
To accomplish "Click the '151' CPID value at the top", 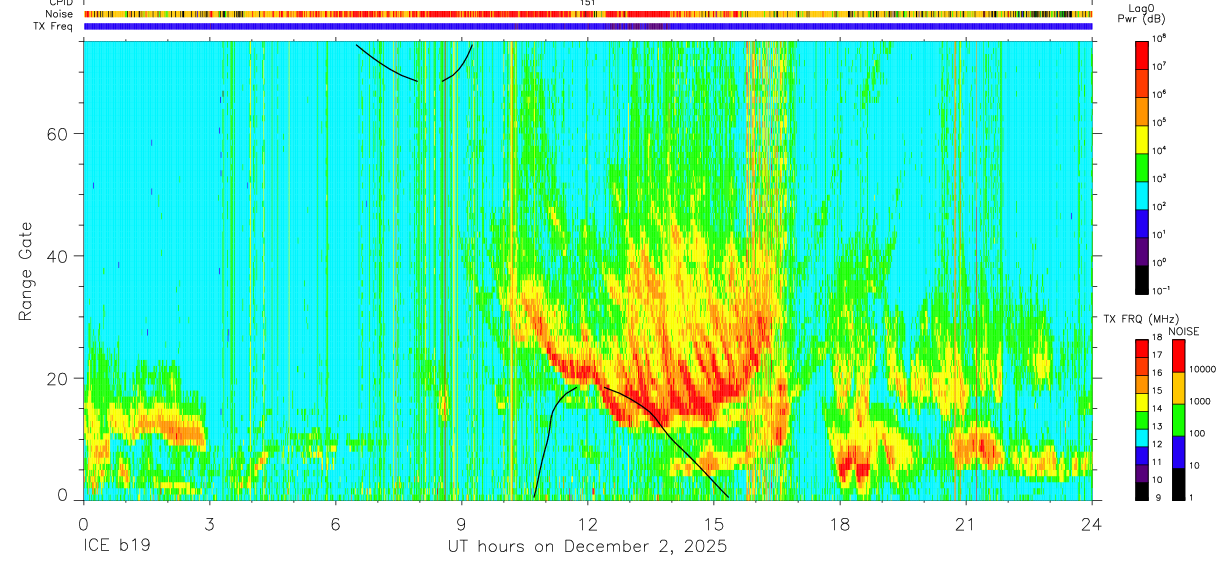I will click(588, 3).
